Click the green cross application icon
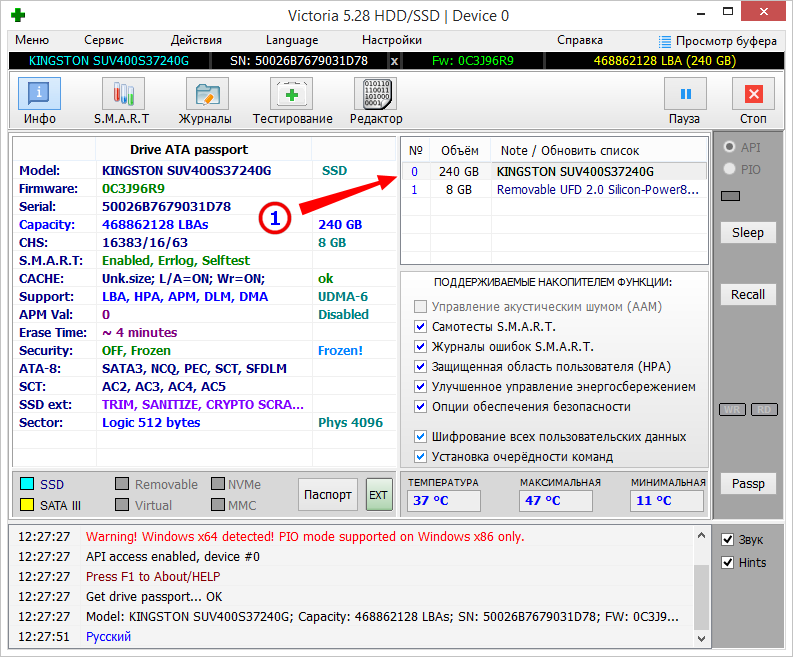This screenshot has height=657, width=793. [18, 15]
